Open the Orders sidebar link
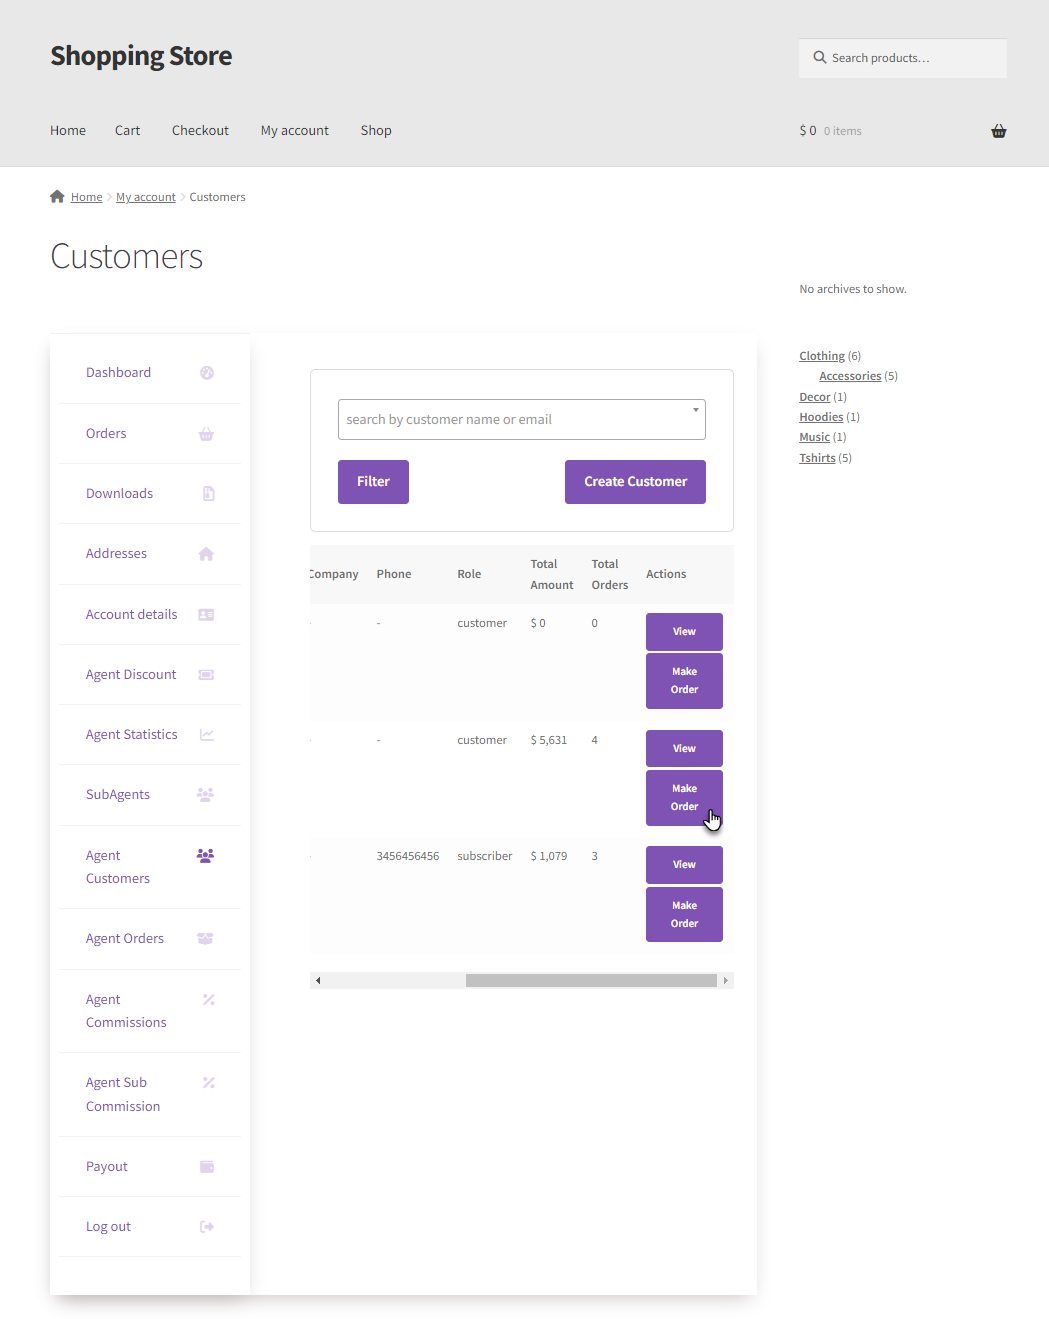Image resolution: width=1049 pixels, height=1319 pixels. click(x=106, y=434)
